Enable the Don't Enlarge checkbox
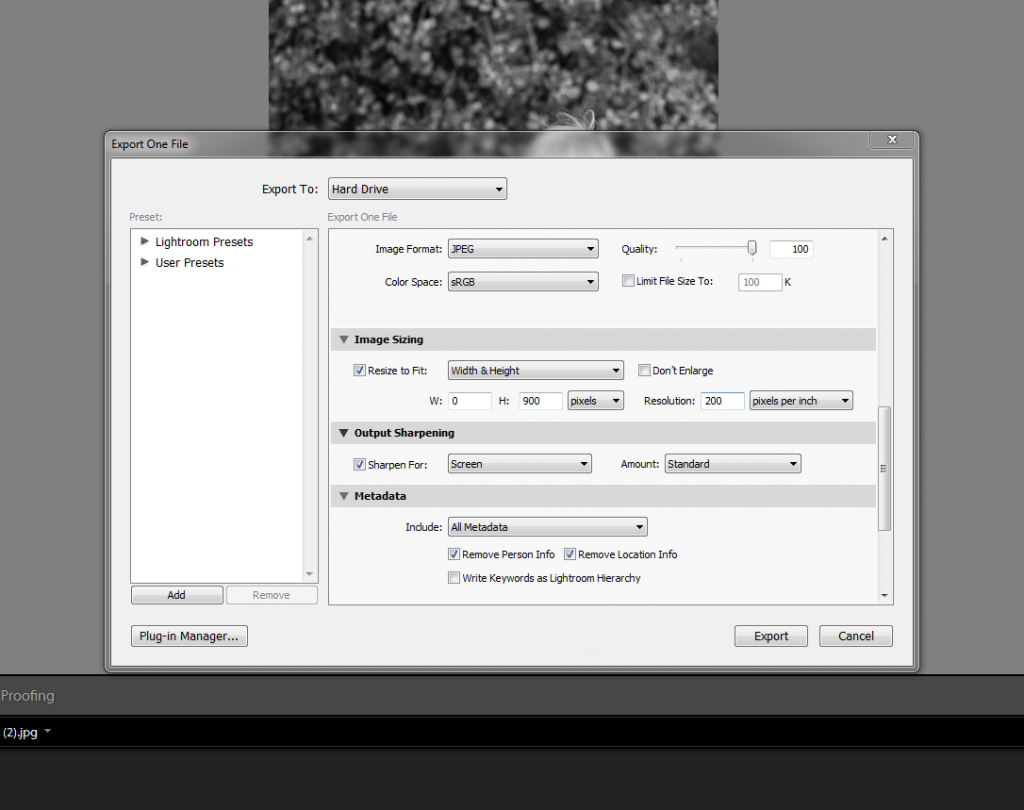1024x810 pixels. click(x=644, y=371)
